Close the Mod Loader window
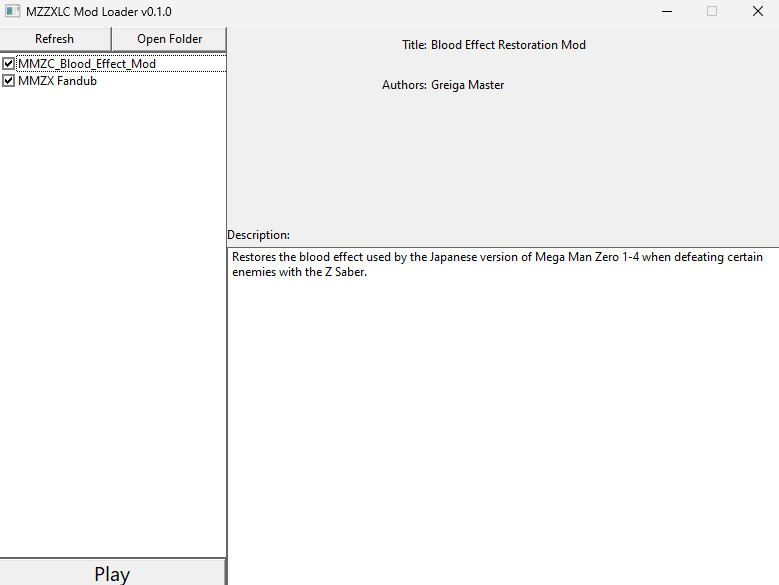The width and height of the screenshot is (779, 585). (757, 11)
